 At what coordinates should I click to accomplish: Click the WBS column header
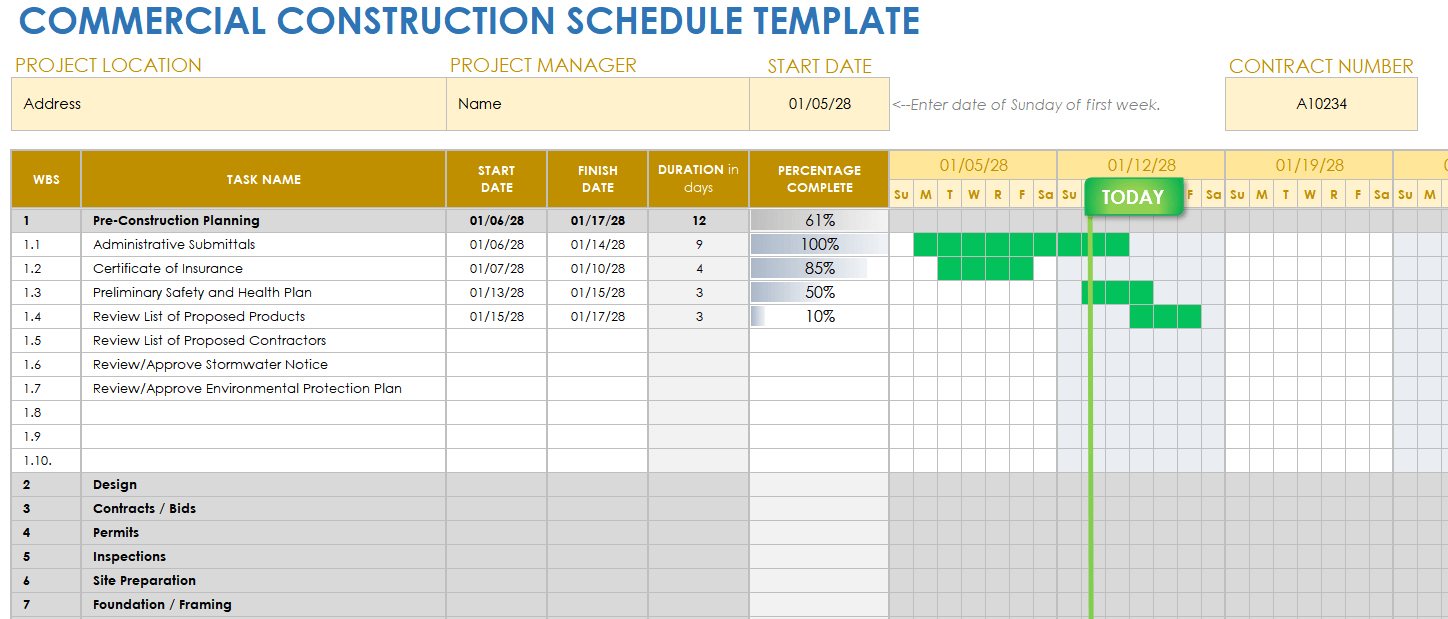click(46, 180)
